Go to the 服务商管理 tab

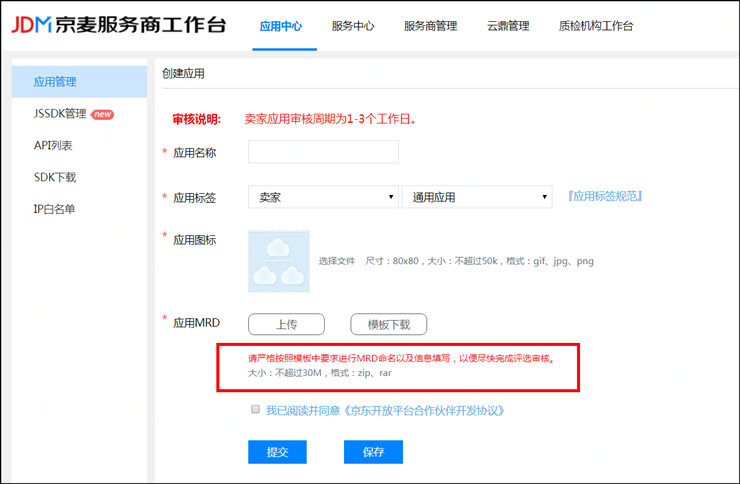[430, 26]
